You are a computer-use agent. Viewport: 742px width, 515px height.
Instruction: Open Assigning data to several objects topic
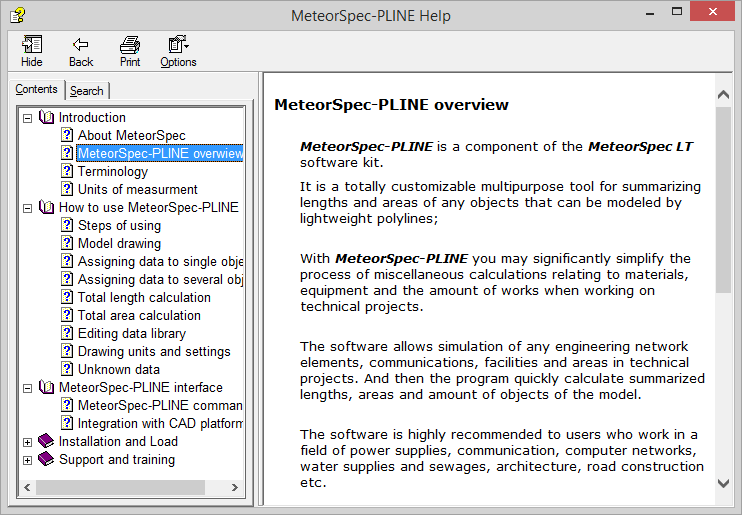pyautogui.click(x=160, y=279)
